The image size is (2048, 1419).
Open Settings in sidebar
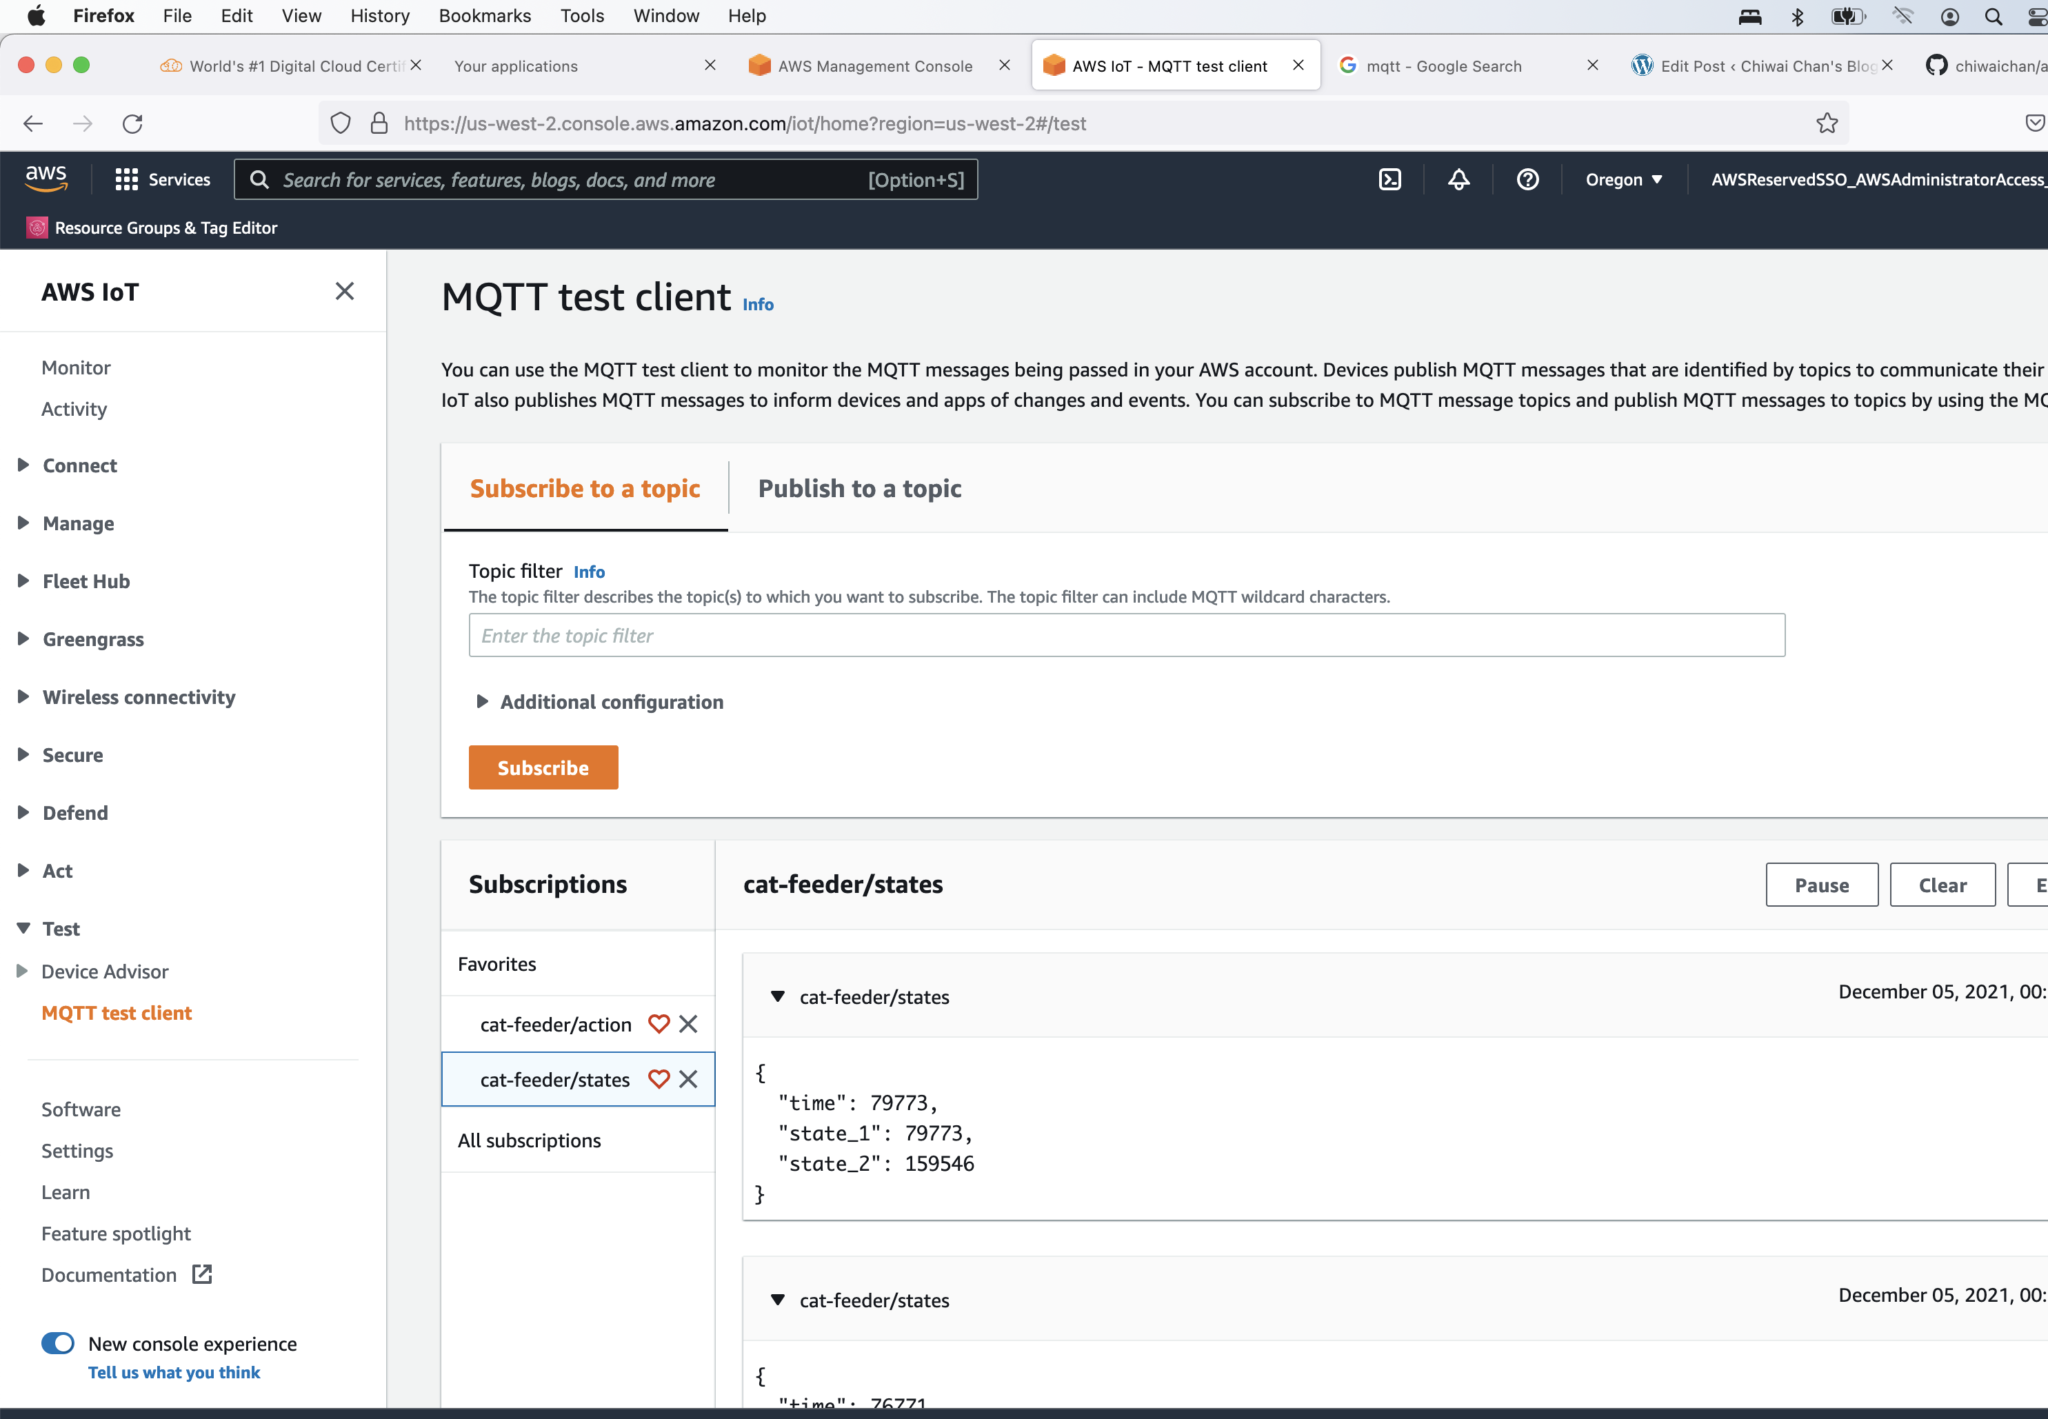click(x=77, y=1151)
